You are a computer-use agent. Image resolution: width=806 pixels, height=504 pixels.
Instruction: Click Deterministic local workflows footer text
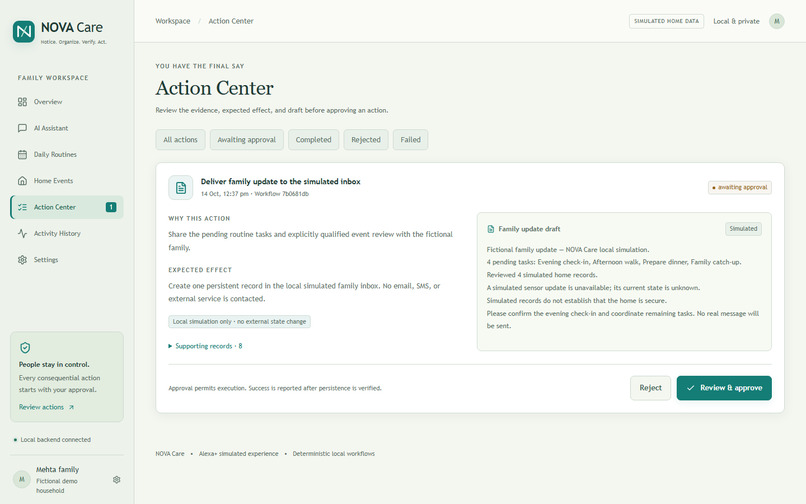tap(334, 454)
